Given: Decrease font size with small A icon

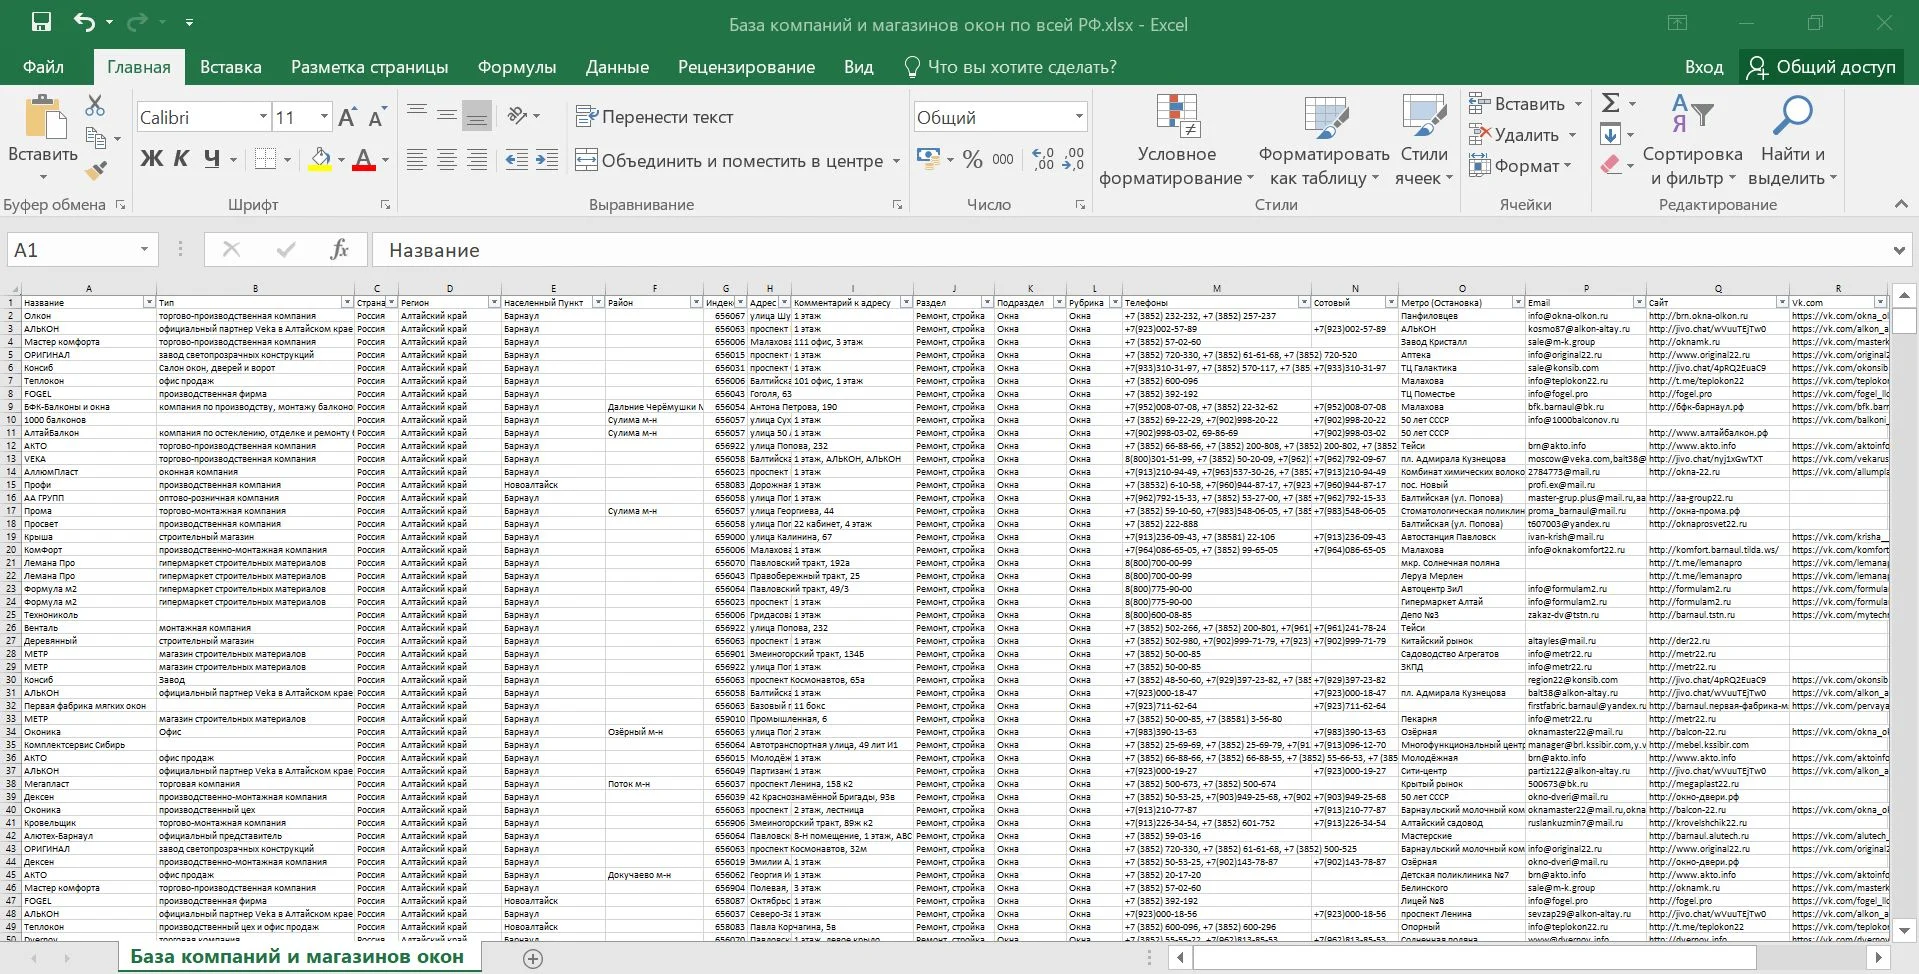Looking at the screenshot, I should click(x=376, y=117).
